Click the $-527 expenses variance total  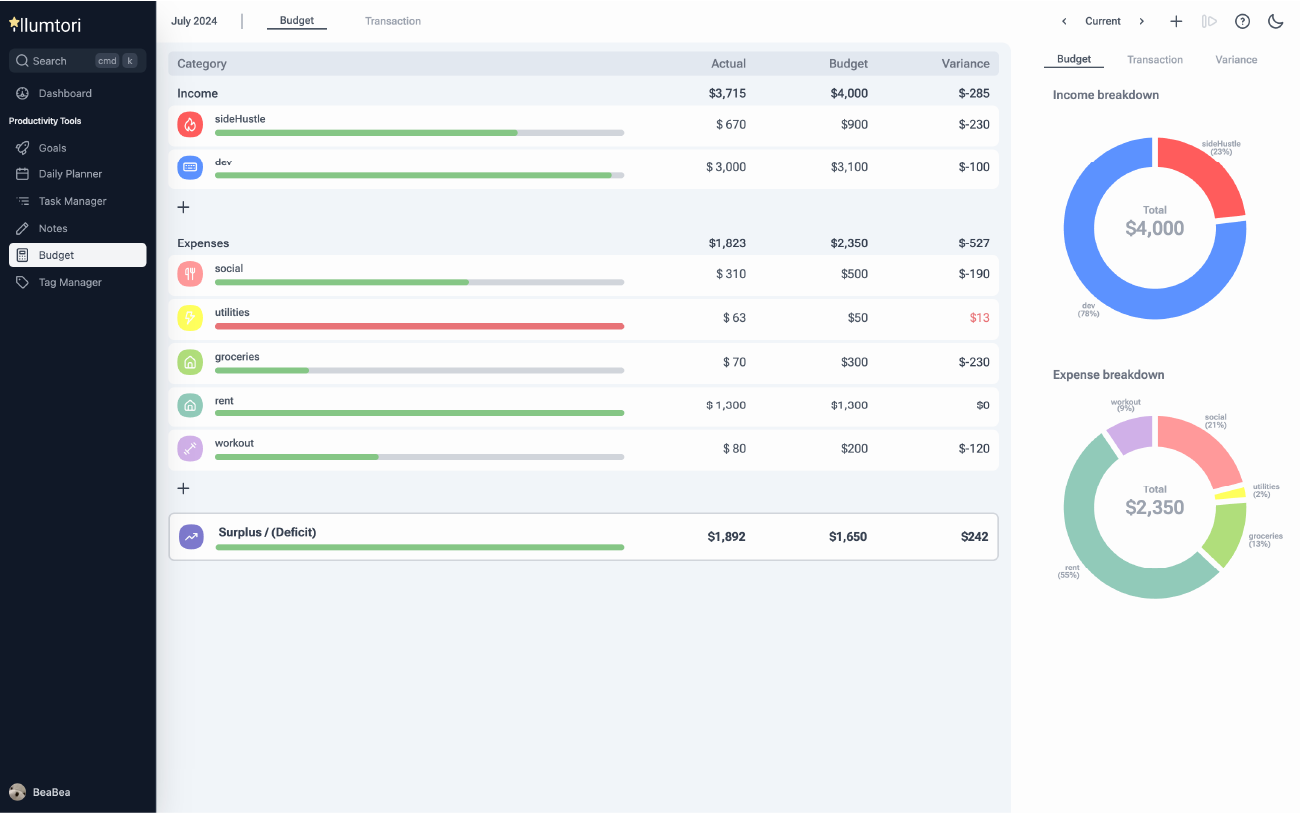click(974, 243)
